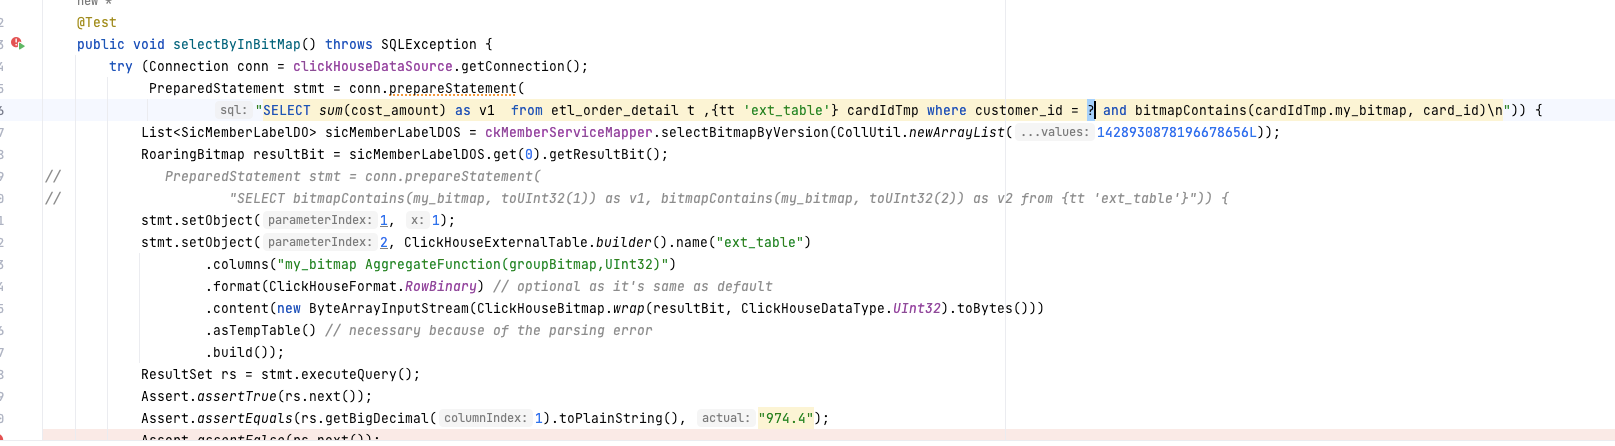Click the CollUtil class name

869,132
